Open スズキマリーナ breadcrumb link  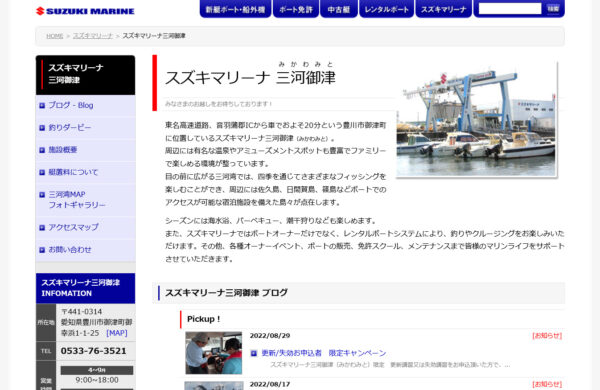click(x=93, y=36)
